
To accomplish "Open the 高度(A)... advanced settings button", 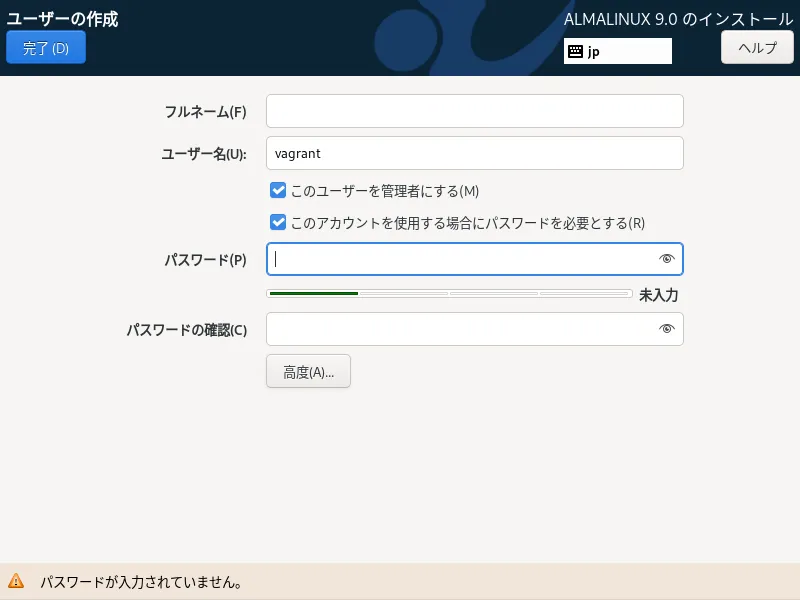I will tap(308, 371).
